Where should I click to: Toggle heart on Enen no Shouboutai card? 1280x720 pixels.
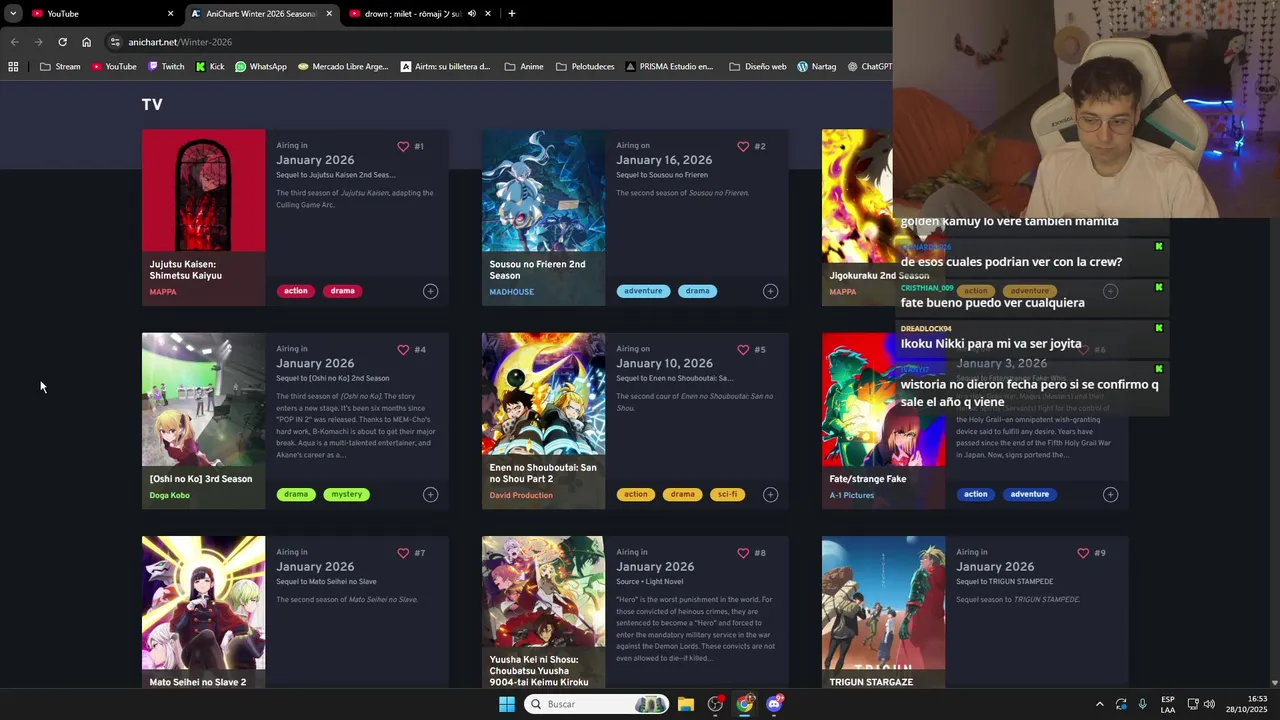[x=743, y=350]
